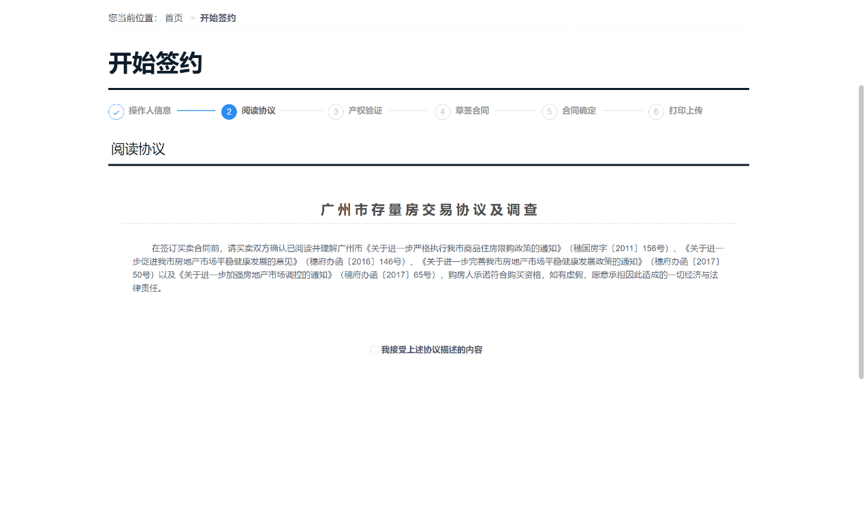Click the agreement paragraph starting 在签订买卖合同前

(428, 268)
